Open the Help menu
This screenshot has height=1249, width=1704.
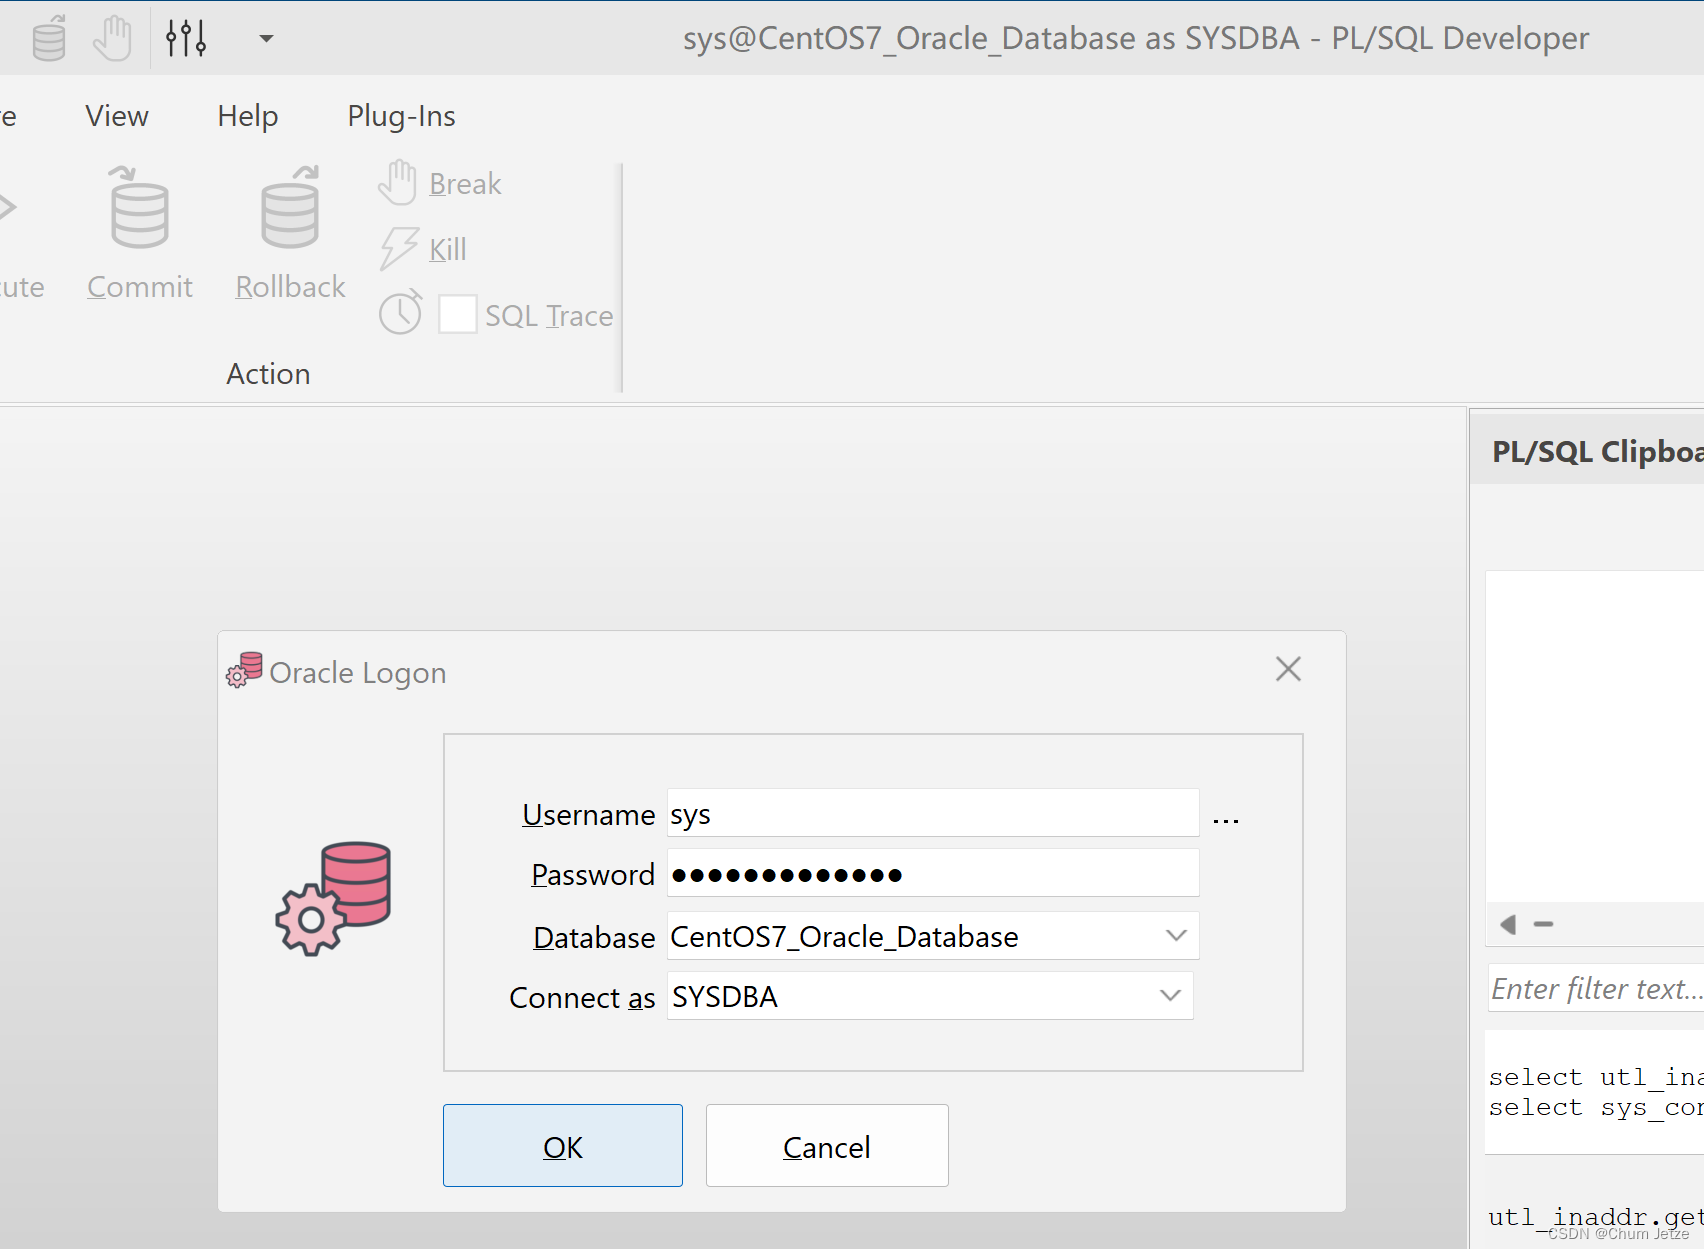pyautogui.click(x=248, y=116)
